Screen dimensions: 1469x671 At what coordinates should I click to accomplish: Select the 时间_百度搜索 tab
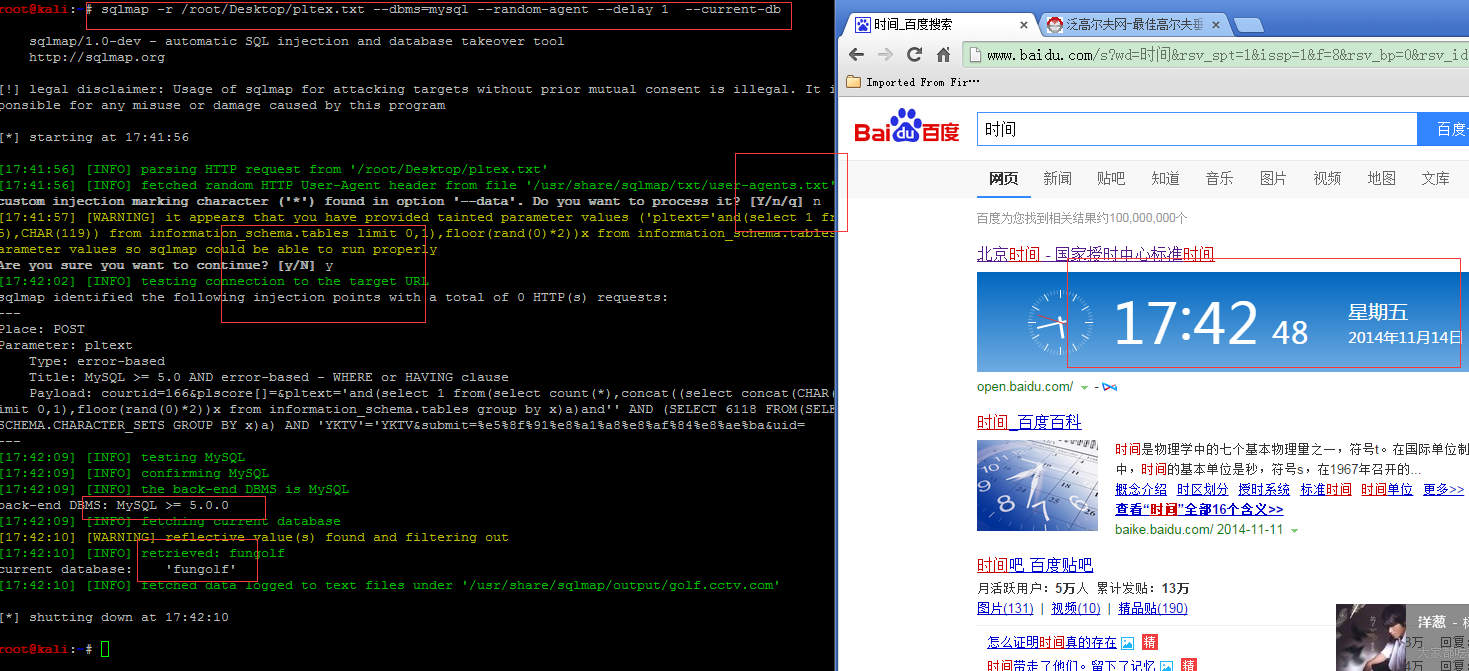click(942, 24)
